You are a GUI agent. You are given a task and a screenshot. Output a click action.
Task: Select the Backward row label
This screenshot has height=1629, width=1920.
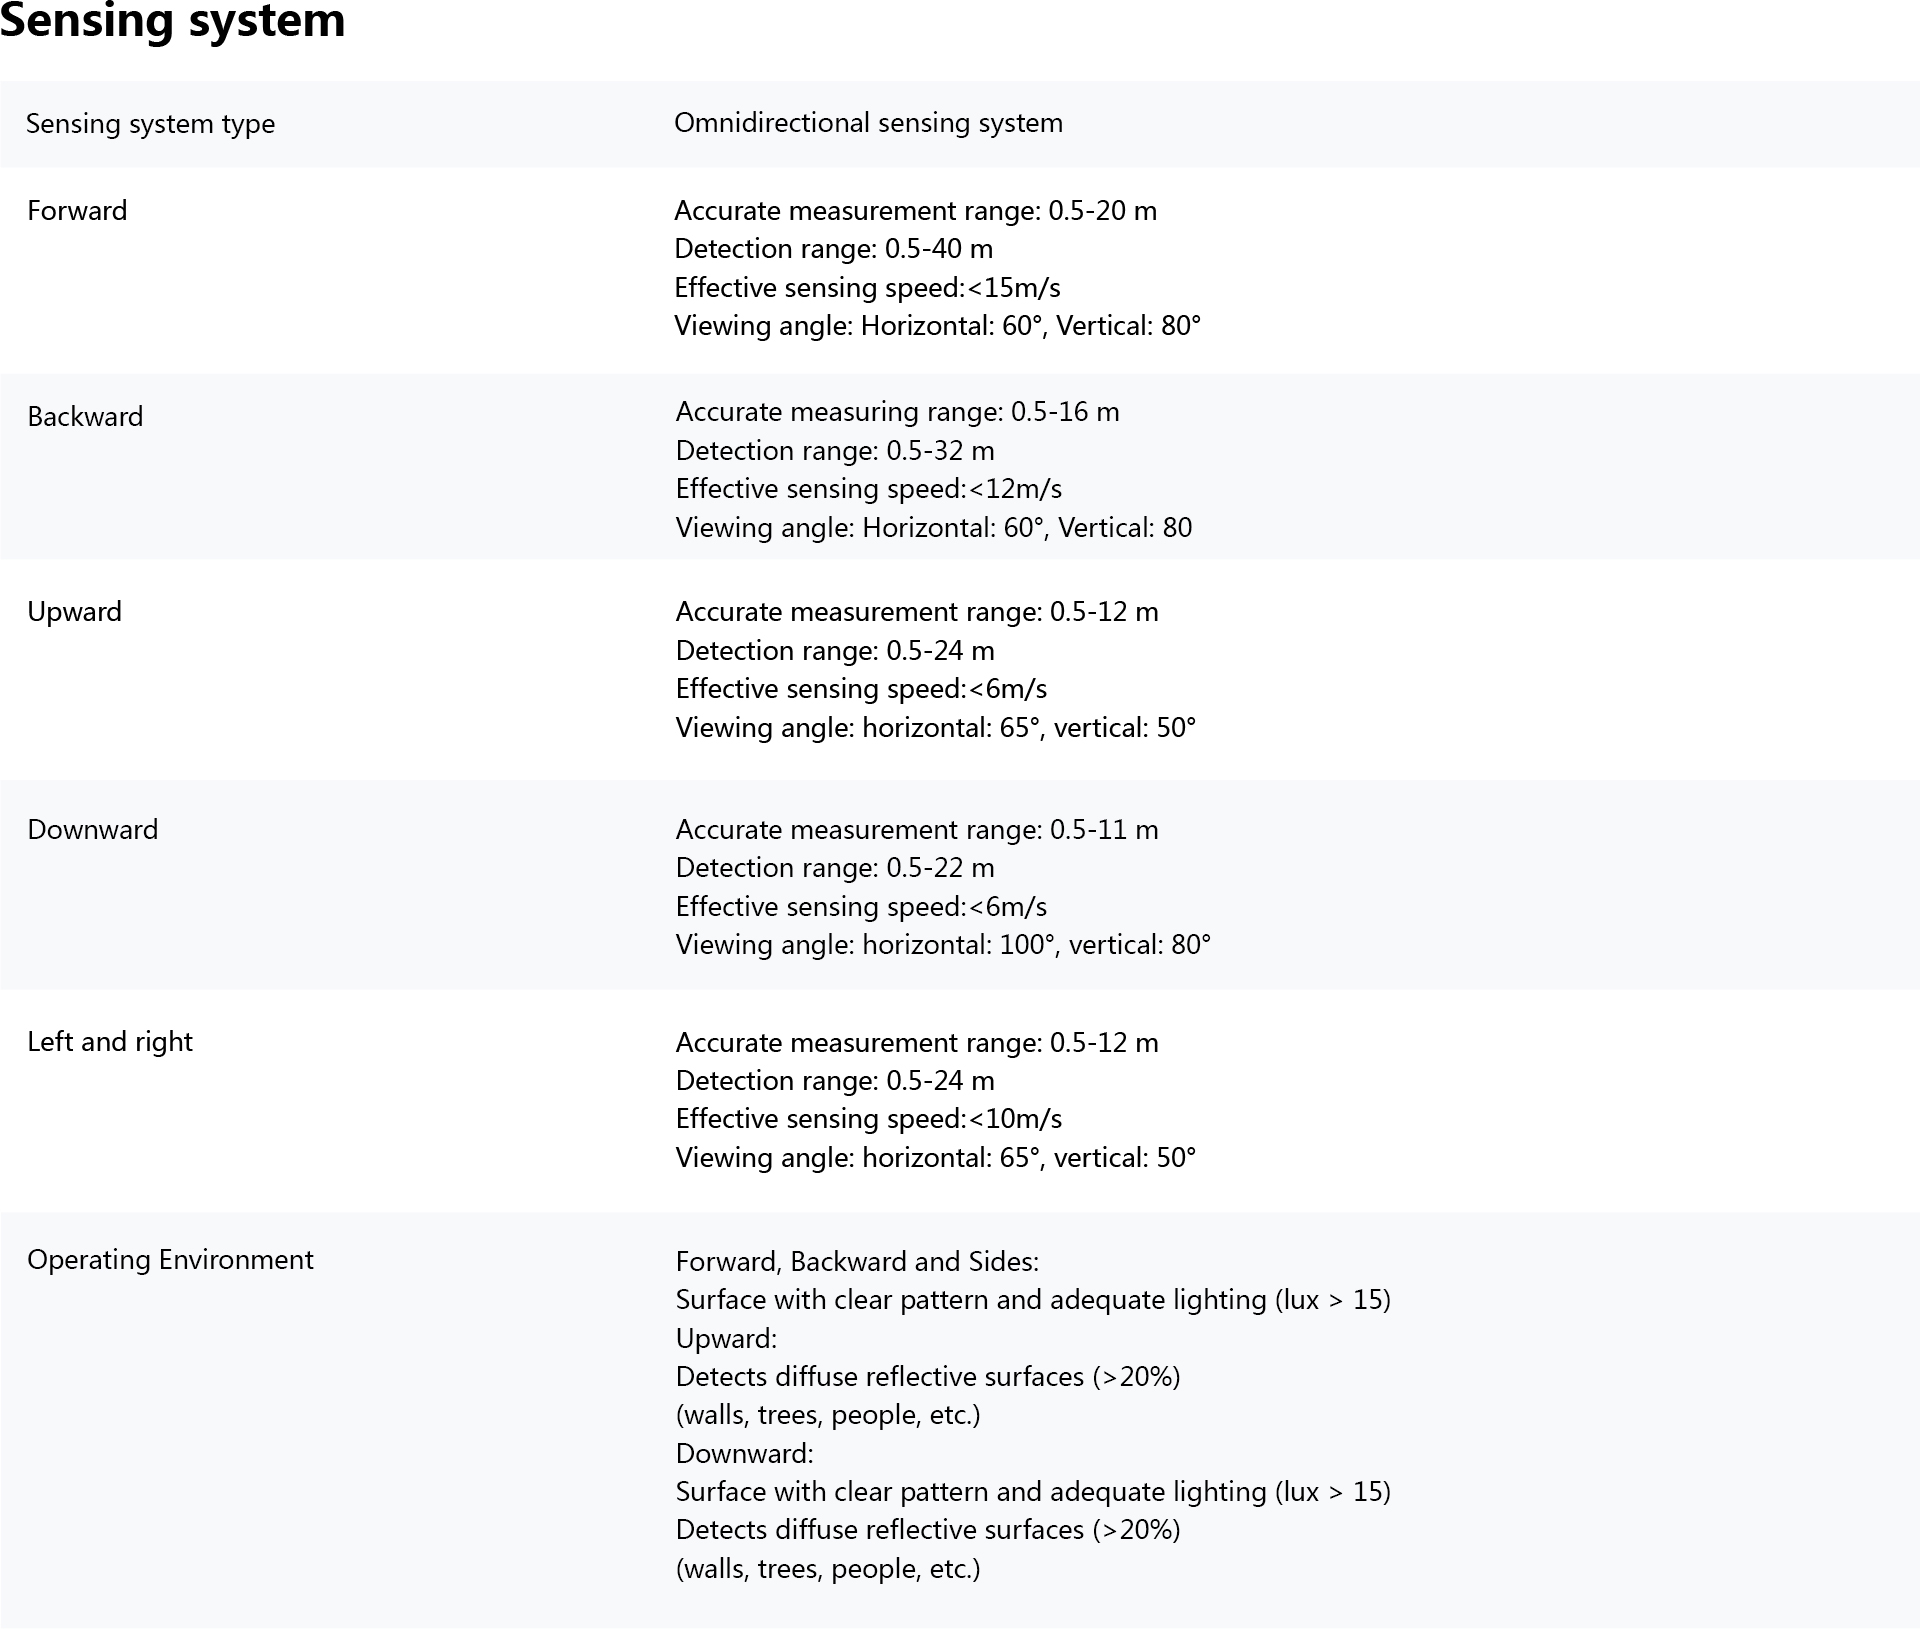[85, 416]
